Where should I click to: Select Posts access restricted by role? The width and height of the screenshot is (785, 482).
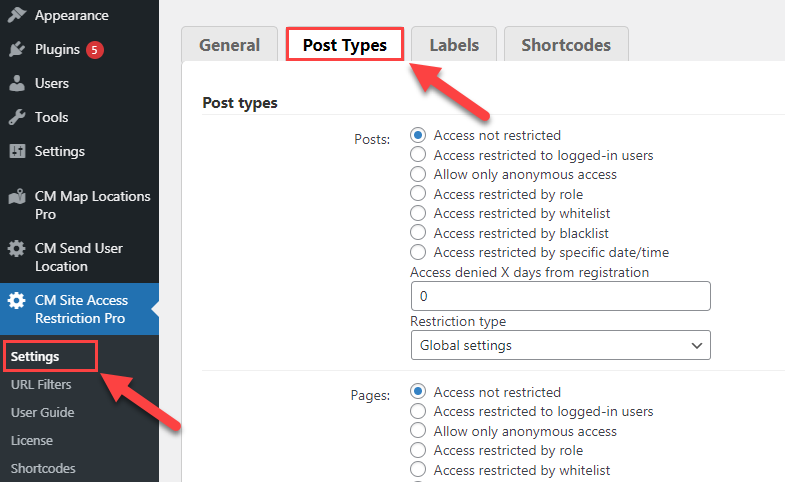[x=418, y=194]
